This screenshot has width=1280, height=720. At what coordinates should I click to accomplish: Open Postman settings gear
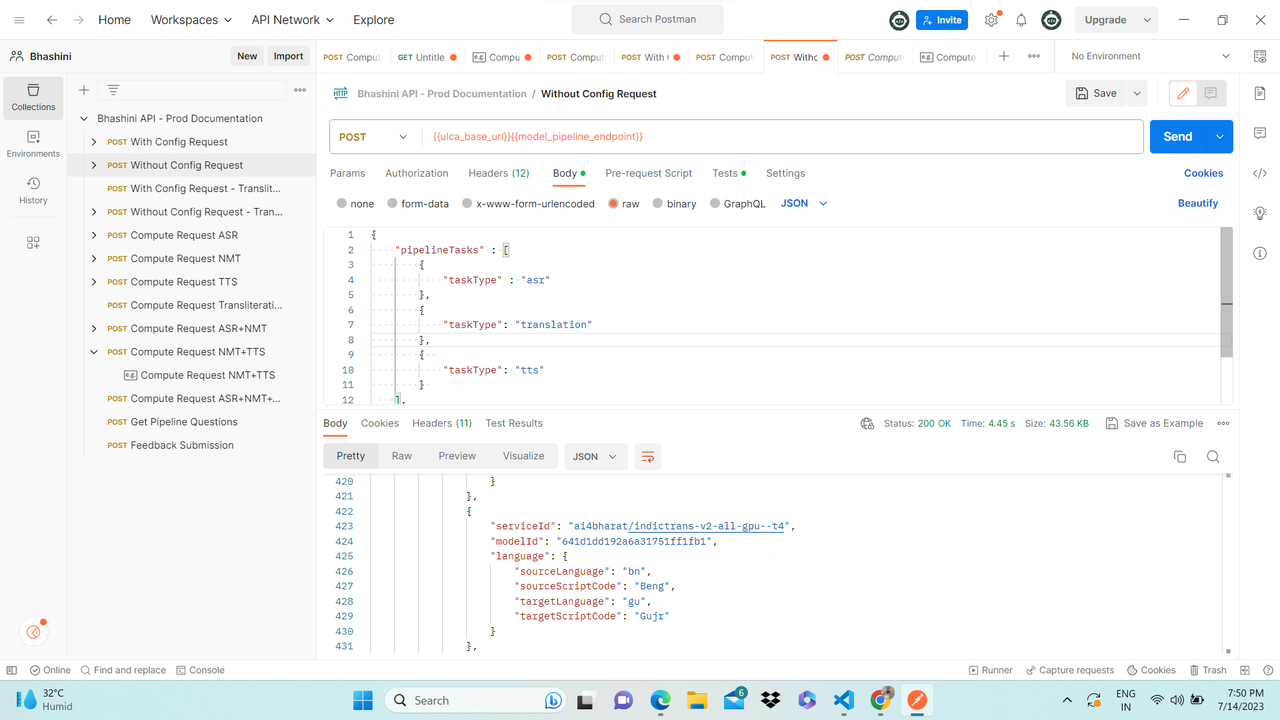pos(991,20)
